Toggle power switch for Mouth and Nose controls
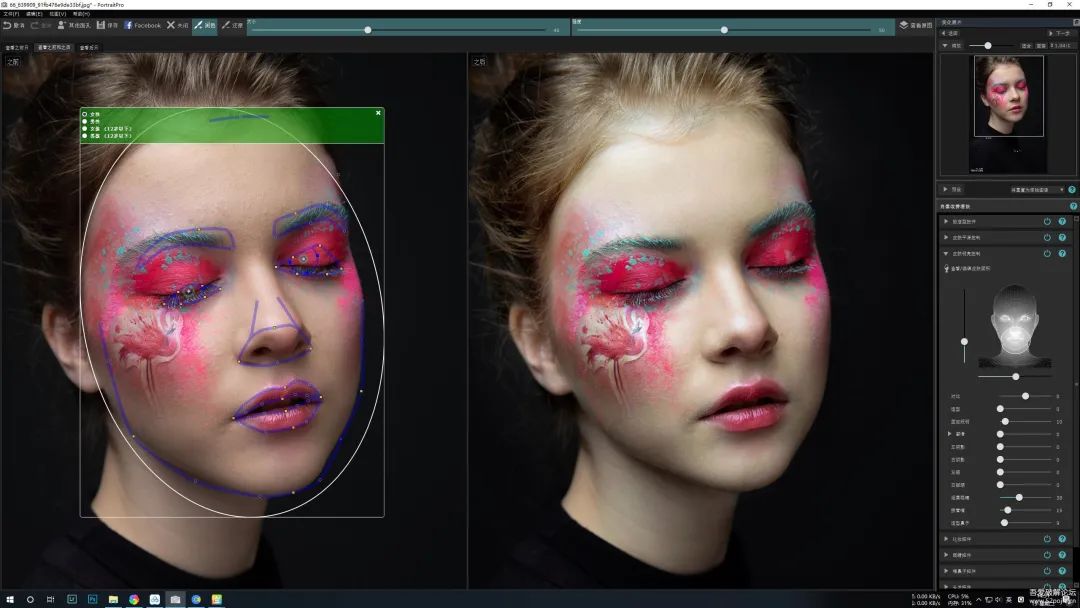This screenshot has width=1080, height=608. pos(1047,571)
